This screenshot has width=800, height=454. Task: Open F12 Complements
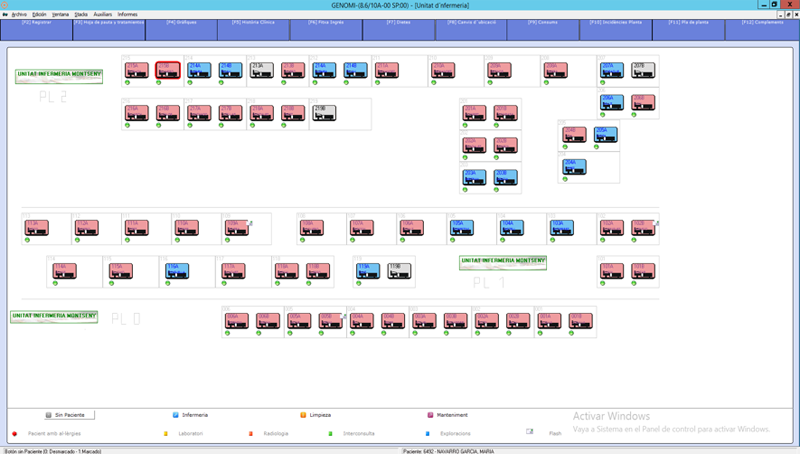click(x=761, y=21)
